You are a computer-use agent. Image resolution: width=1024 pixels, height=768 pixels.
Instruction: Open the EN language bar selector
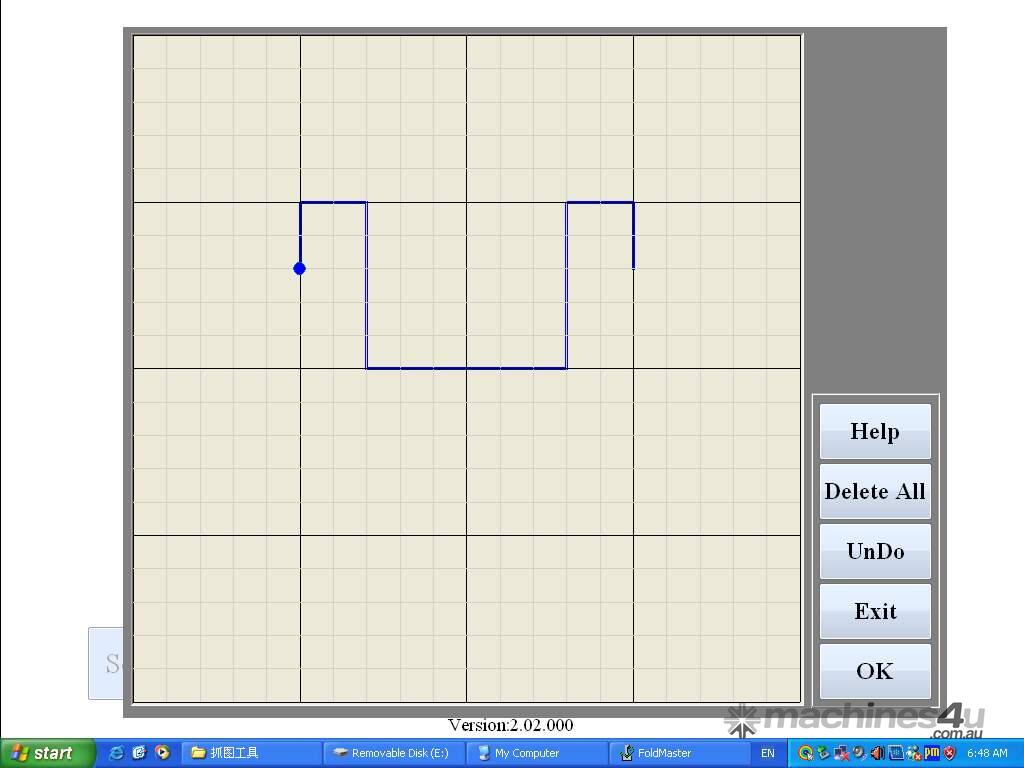pyautogui.click(x=768, y=753)
